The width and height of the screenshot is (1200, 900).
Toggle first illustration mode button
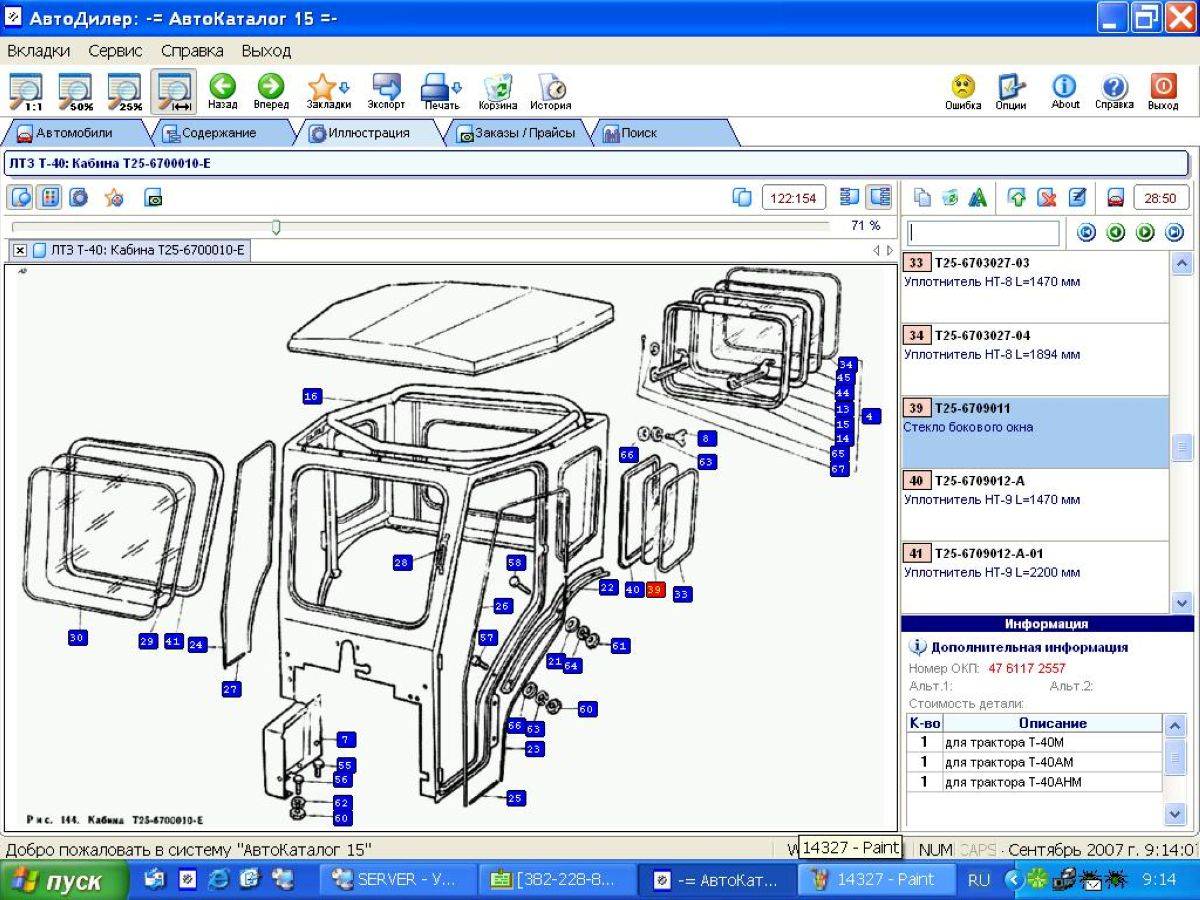[x=20, y=197]
